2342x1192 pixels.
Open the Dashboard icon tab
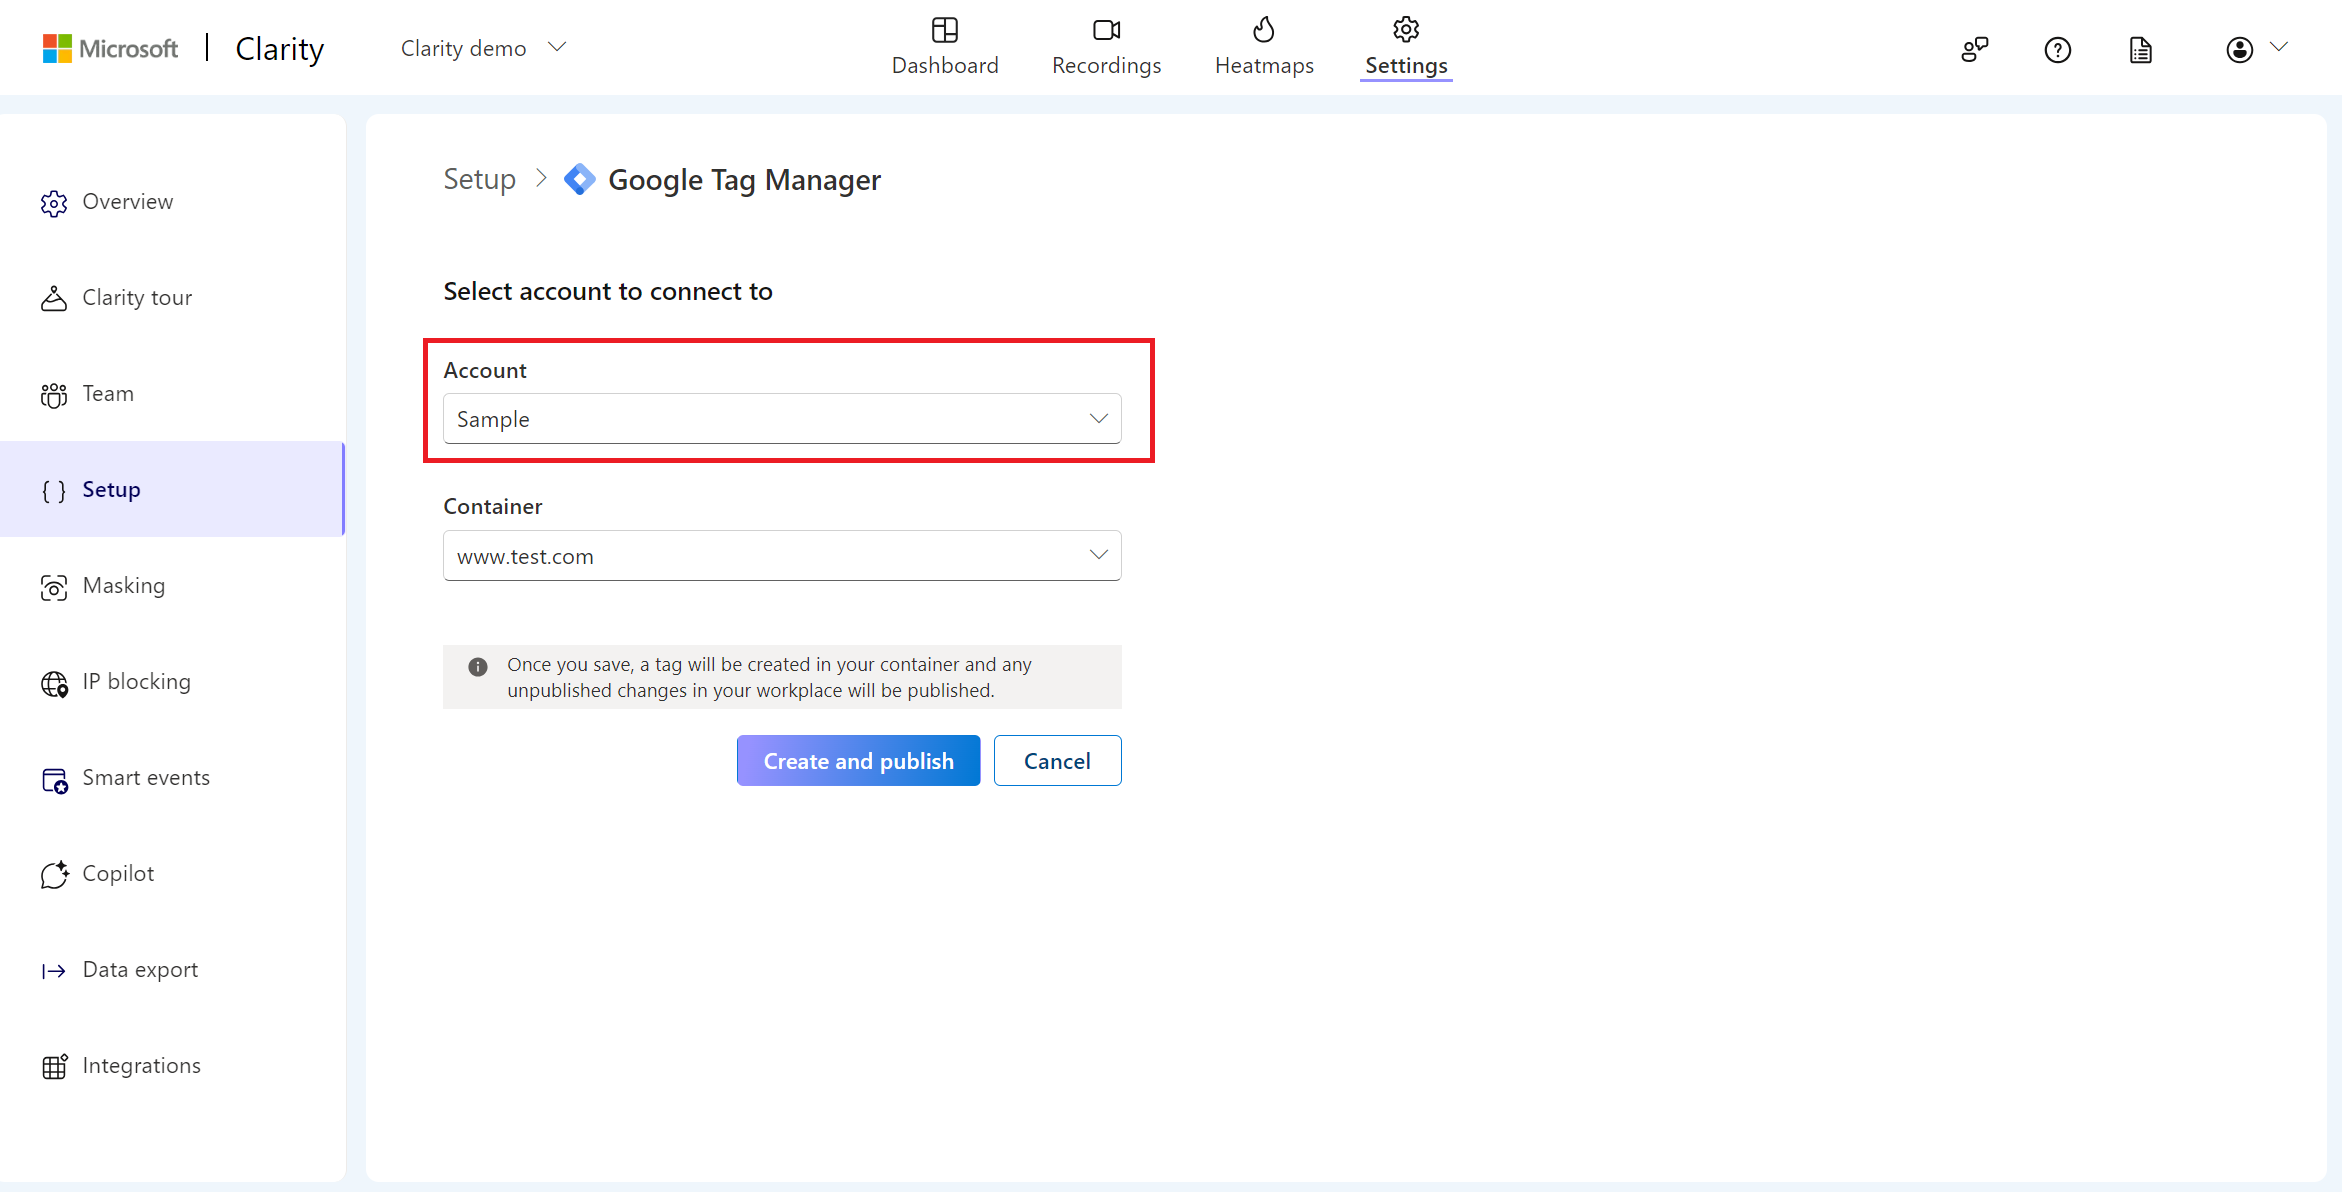tap(944, 30)
